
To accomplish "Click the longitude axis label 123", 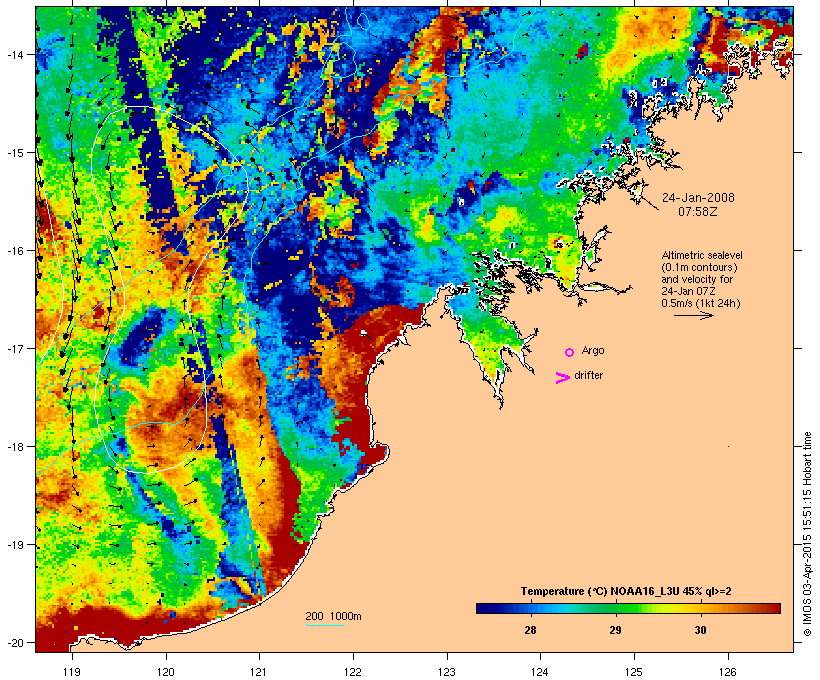I will [447, 672].
